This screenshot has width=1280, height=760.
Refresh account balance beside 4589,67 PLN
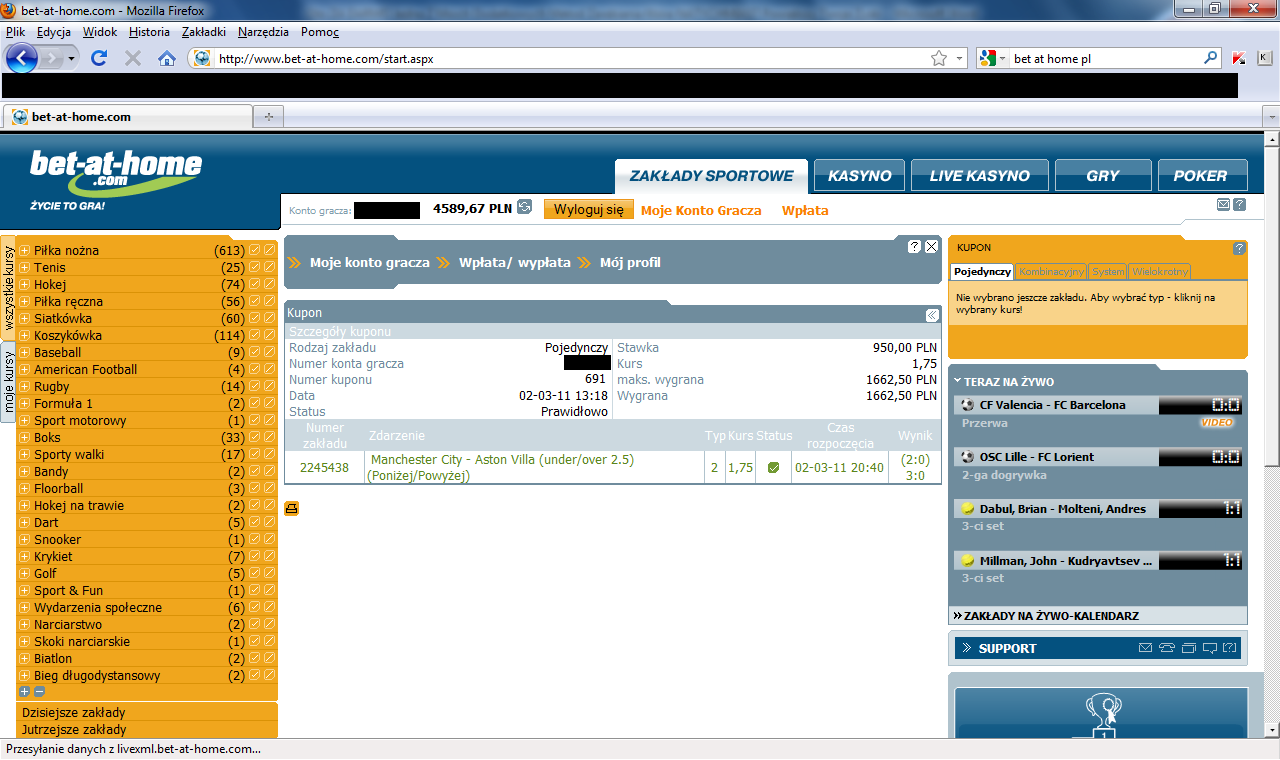tap(525, 209)
